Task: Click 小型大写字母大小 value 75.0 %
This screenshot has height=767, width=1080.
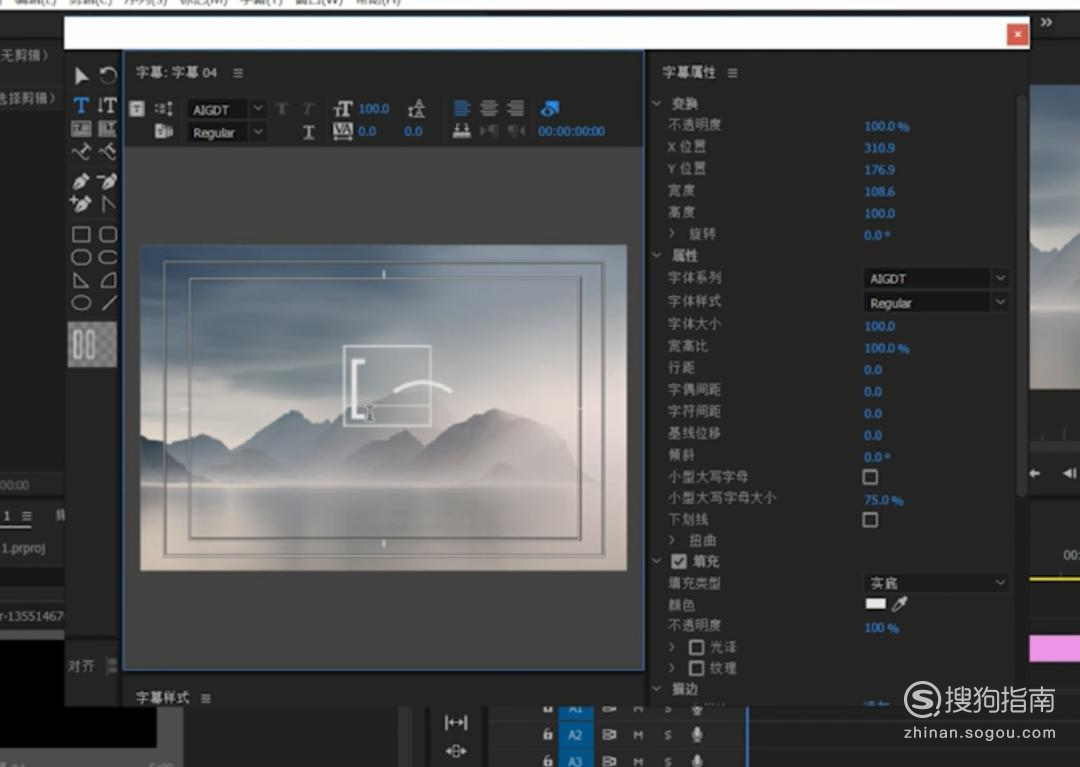Action: [x=883, y=500]
